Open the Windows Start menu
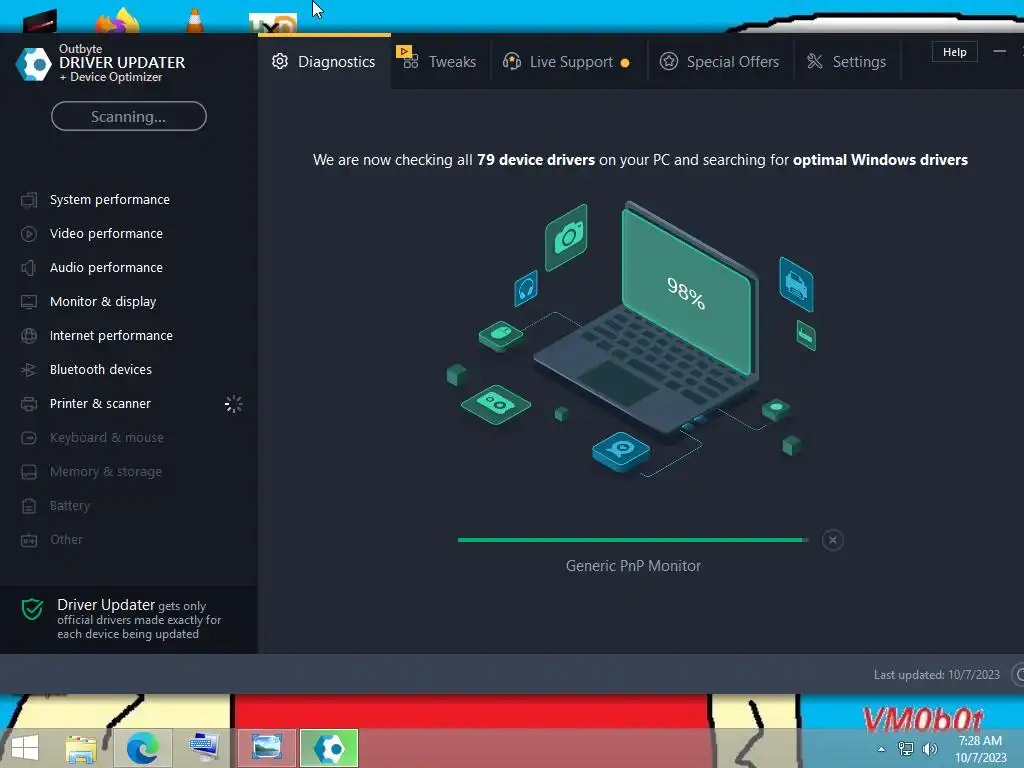Screen dimensions: 1024x768 25,748
